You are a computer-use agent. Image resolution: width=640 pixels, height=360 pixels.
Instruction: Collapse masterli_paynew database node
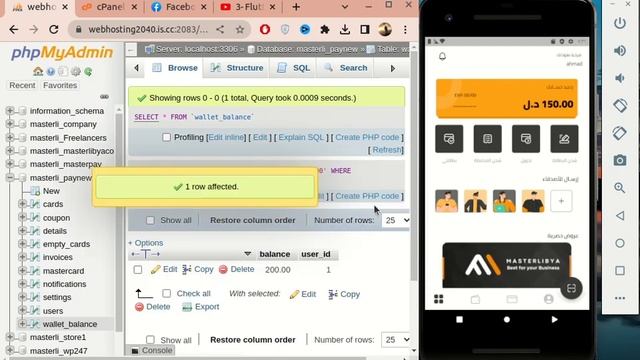pos(10,178)
